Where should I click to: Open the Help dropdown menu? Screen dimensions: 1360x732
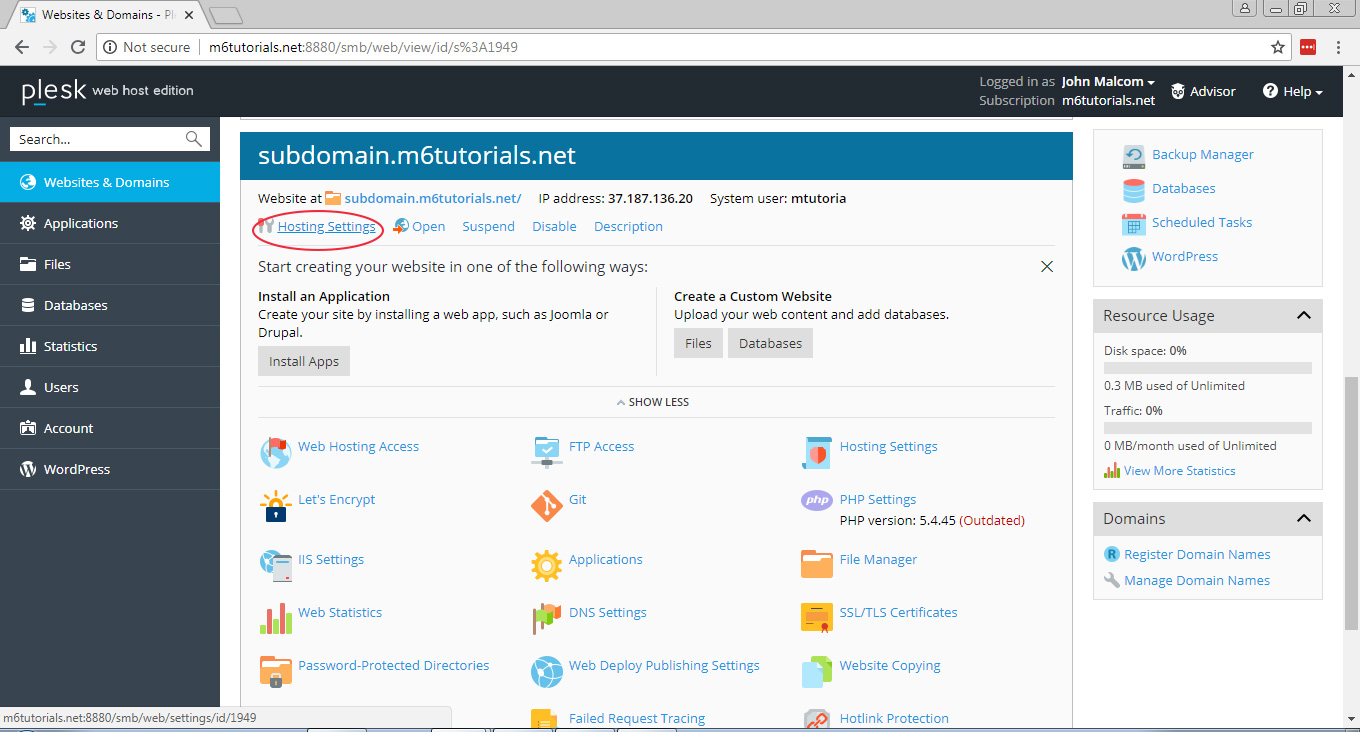click(x=1292, y=91)
